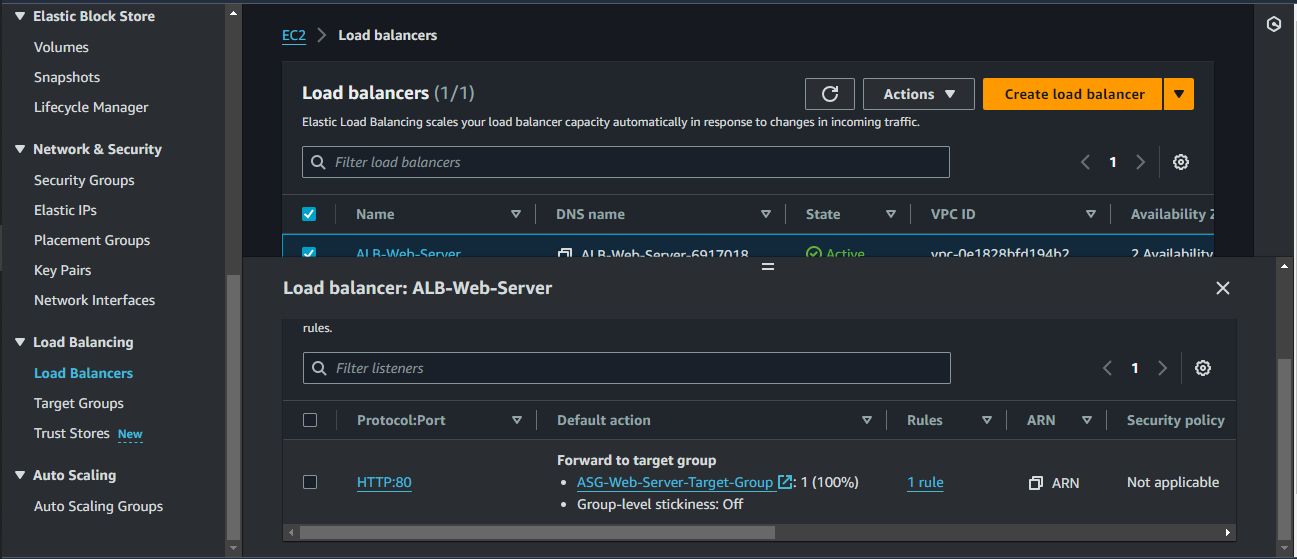Go to previous listeners page
This screenshot has height=559, width=1297.
[x=1108, y=368]
